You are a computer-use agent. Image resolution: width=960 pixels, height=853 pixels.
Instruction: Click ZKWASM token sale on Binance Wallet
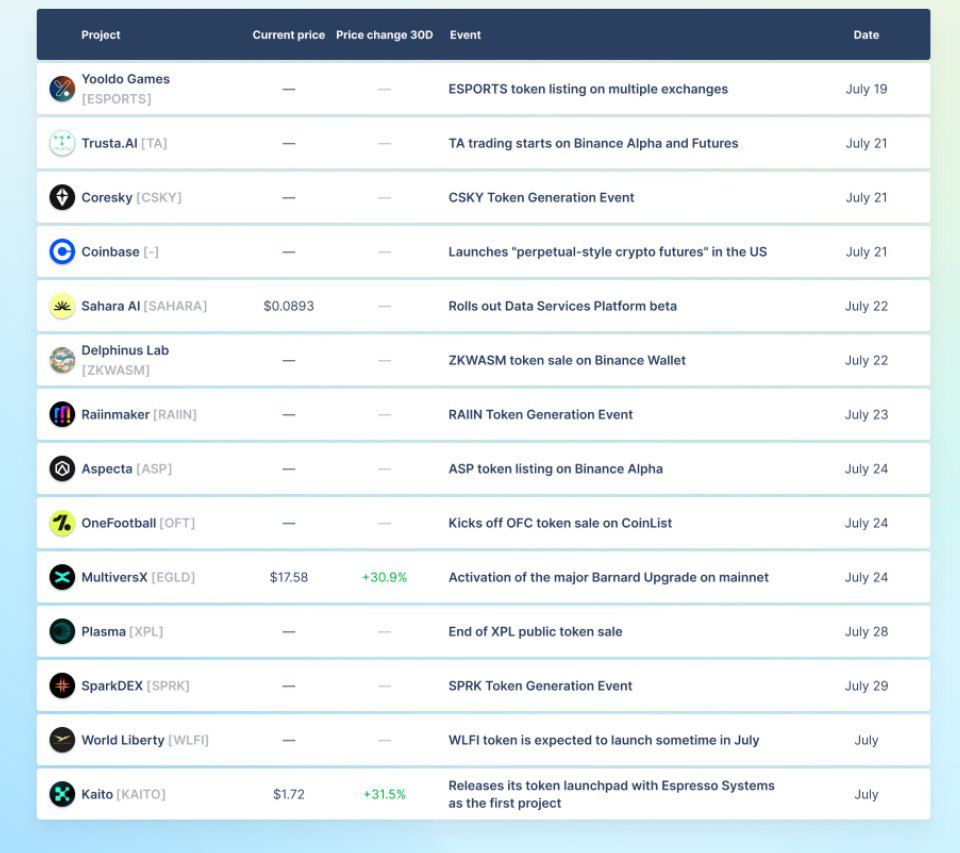pos(567,360)
